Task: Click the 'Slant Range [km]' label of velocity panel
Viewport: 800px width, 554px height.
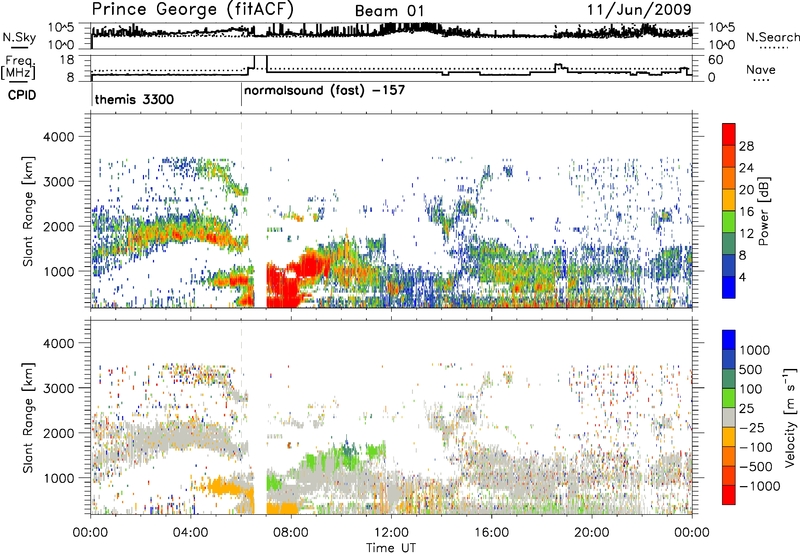Action: [x=28, y=417]
